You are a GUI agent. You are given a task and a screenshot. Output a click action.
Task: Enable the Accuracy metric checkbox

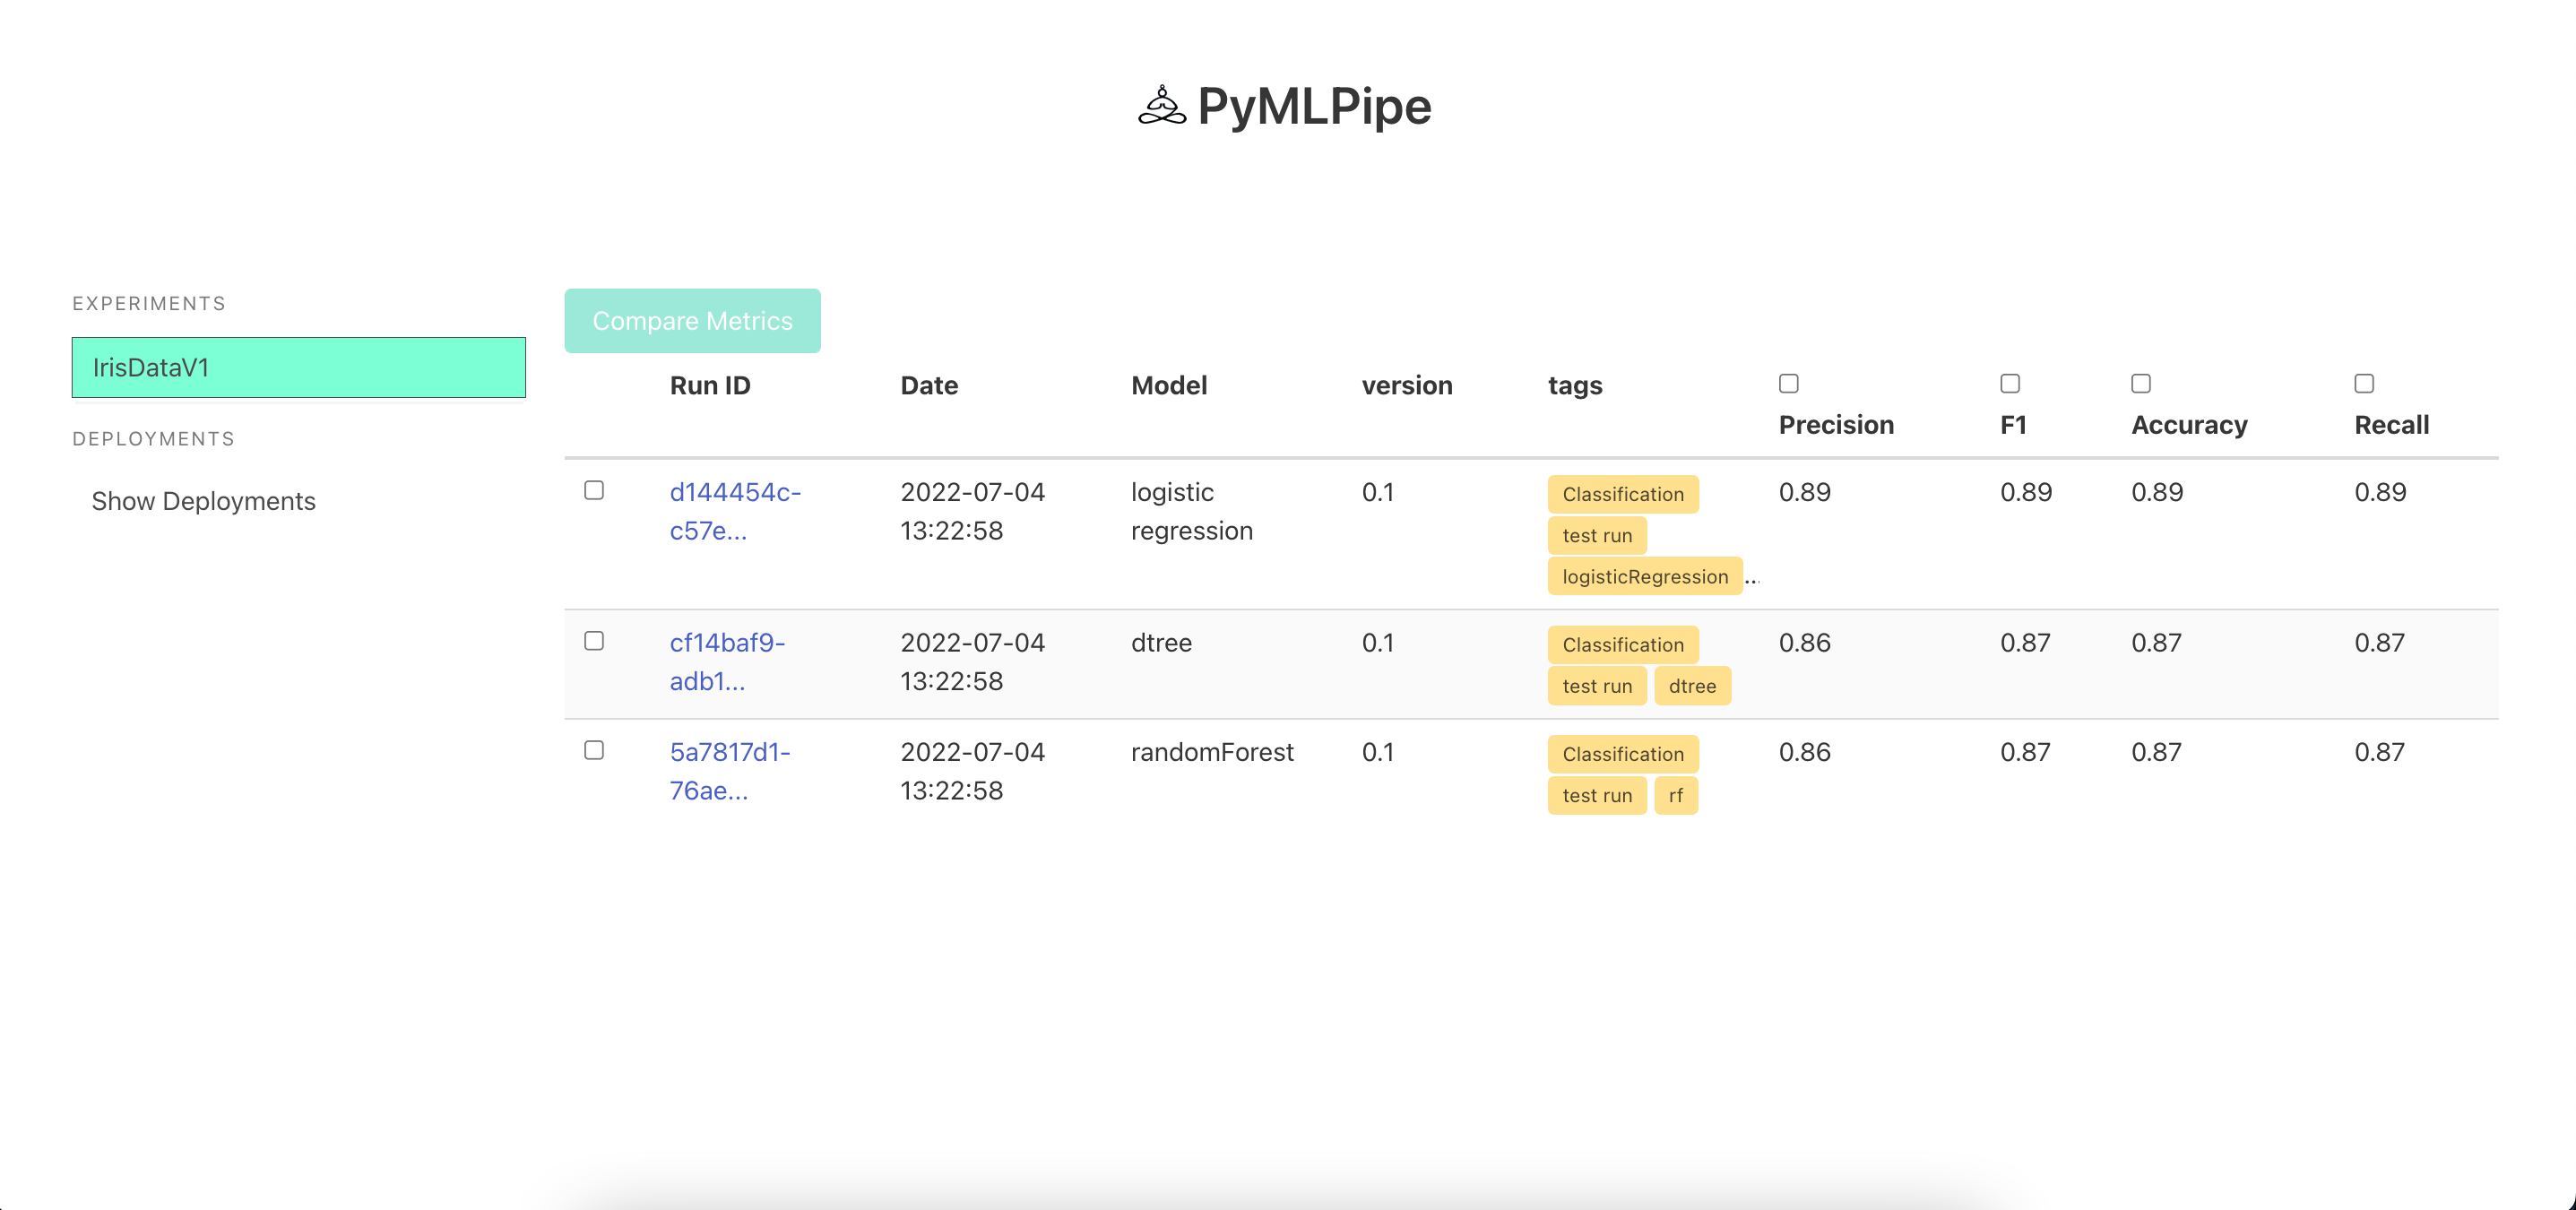[2140, 383]
